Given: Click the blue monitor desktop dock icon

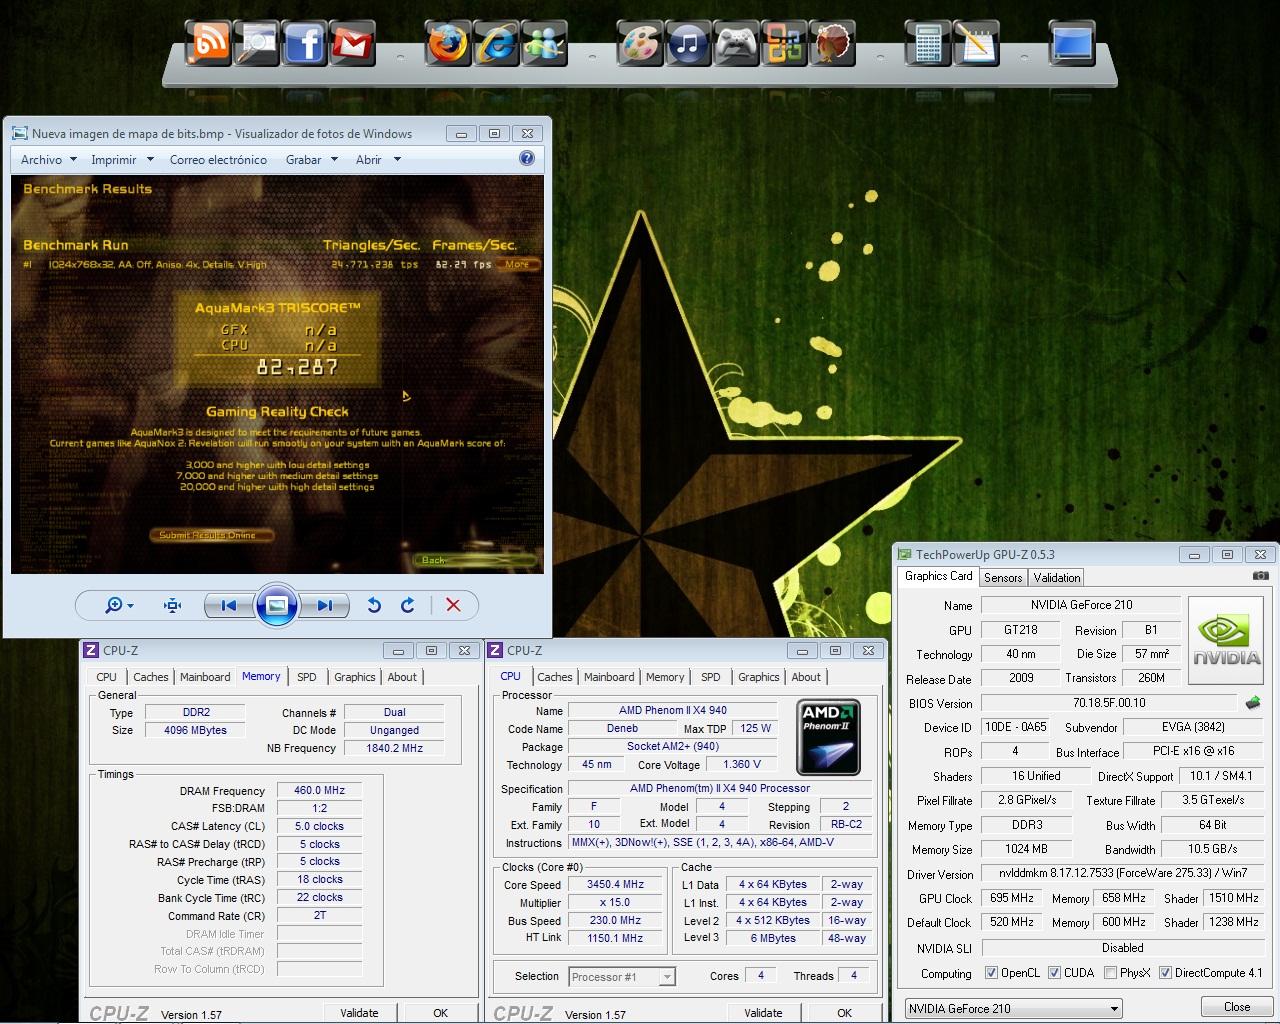Looking at the screenshot, I should click(1072, 43).
